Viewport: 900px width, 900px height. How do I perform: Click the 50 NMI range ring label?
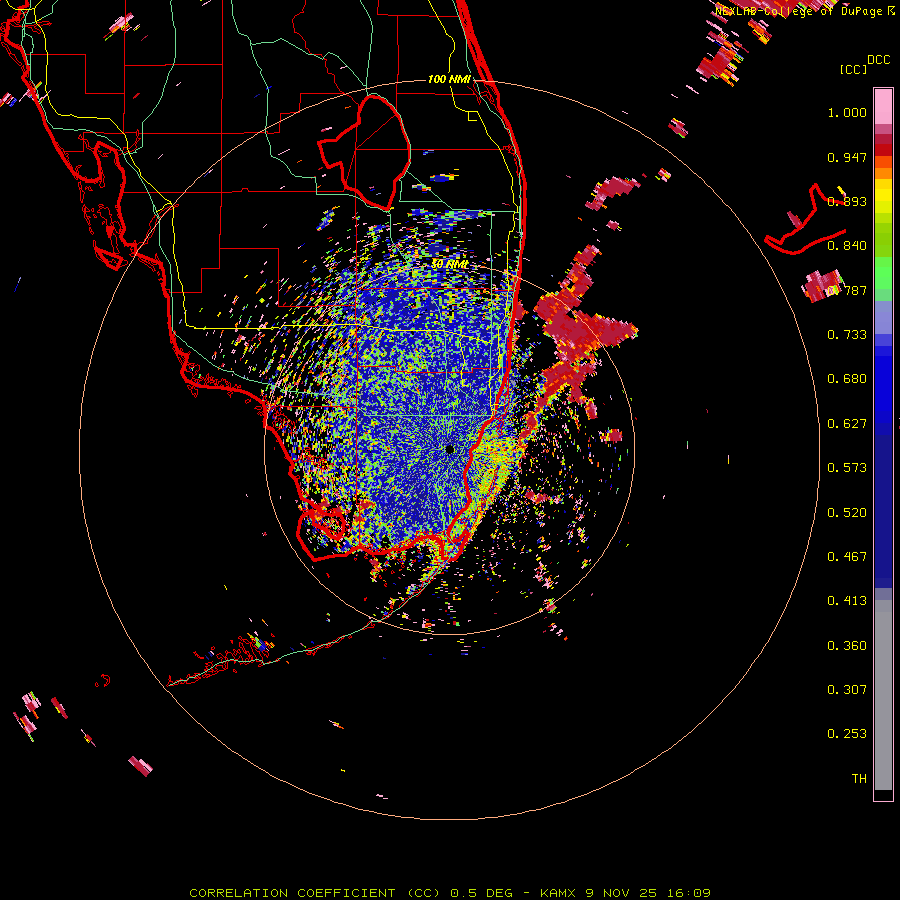coord(449,264)
